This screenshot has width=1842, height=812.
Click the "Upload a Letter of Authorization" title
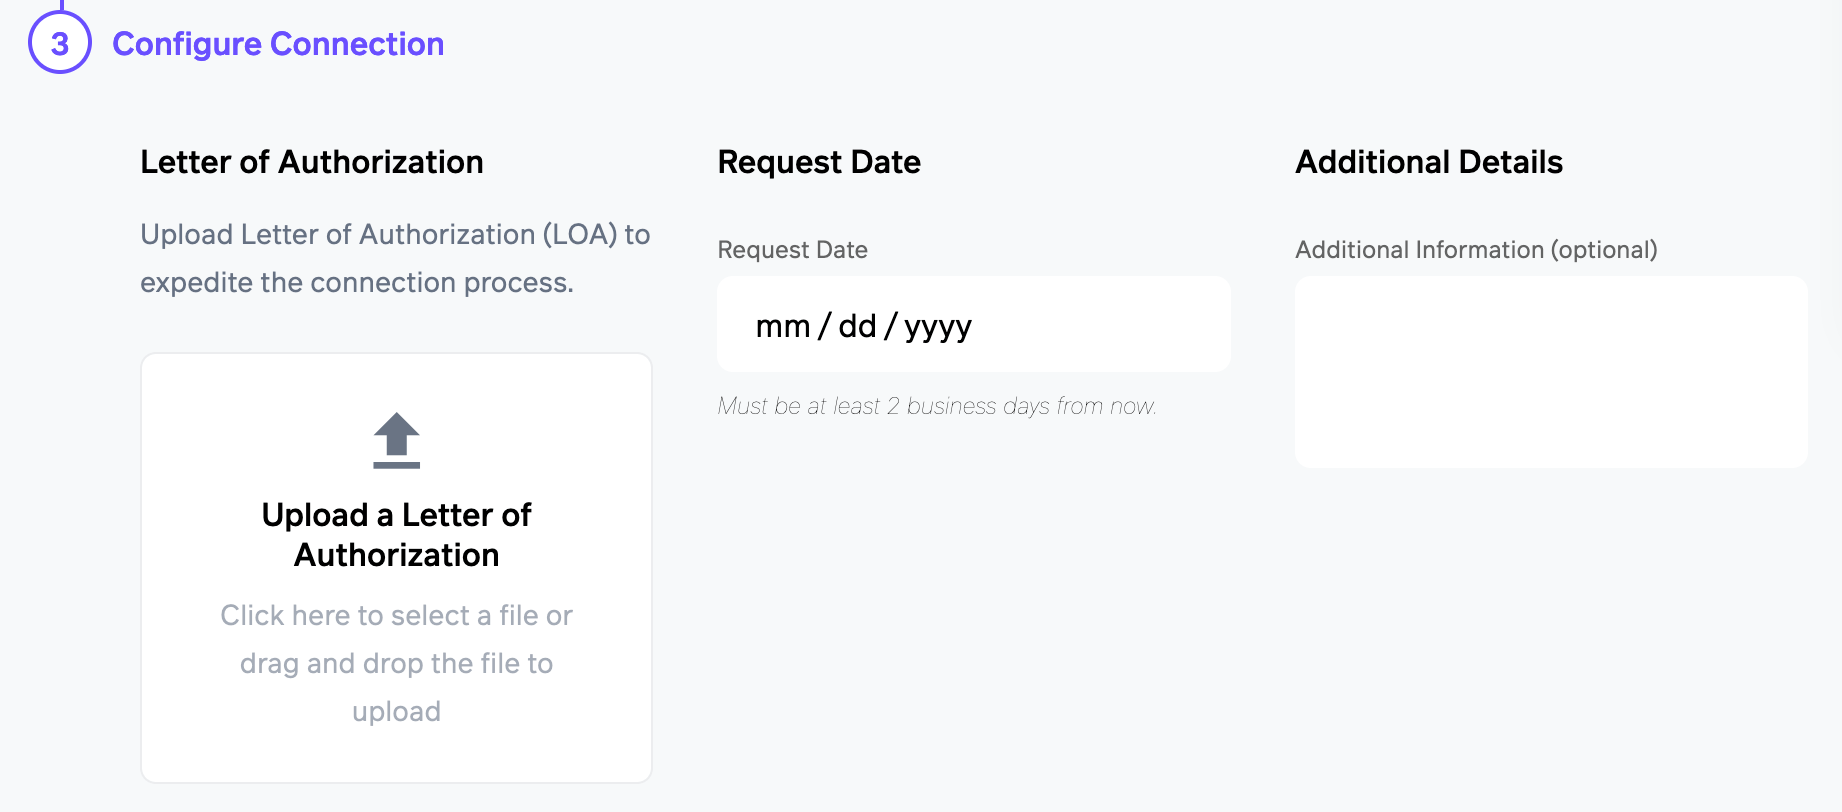click(x=396, y=535)
